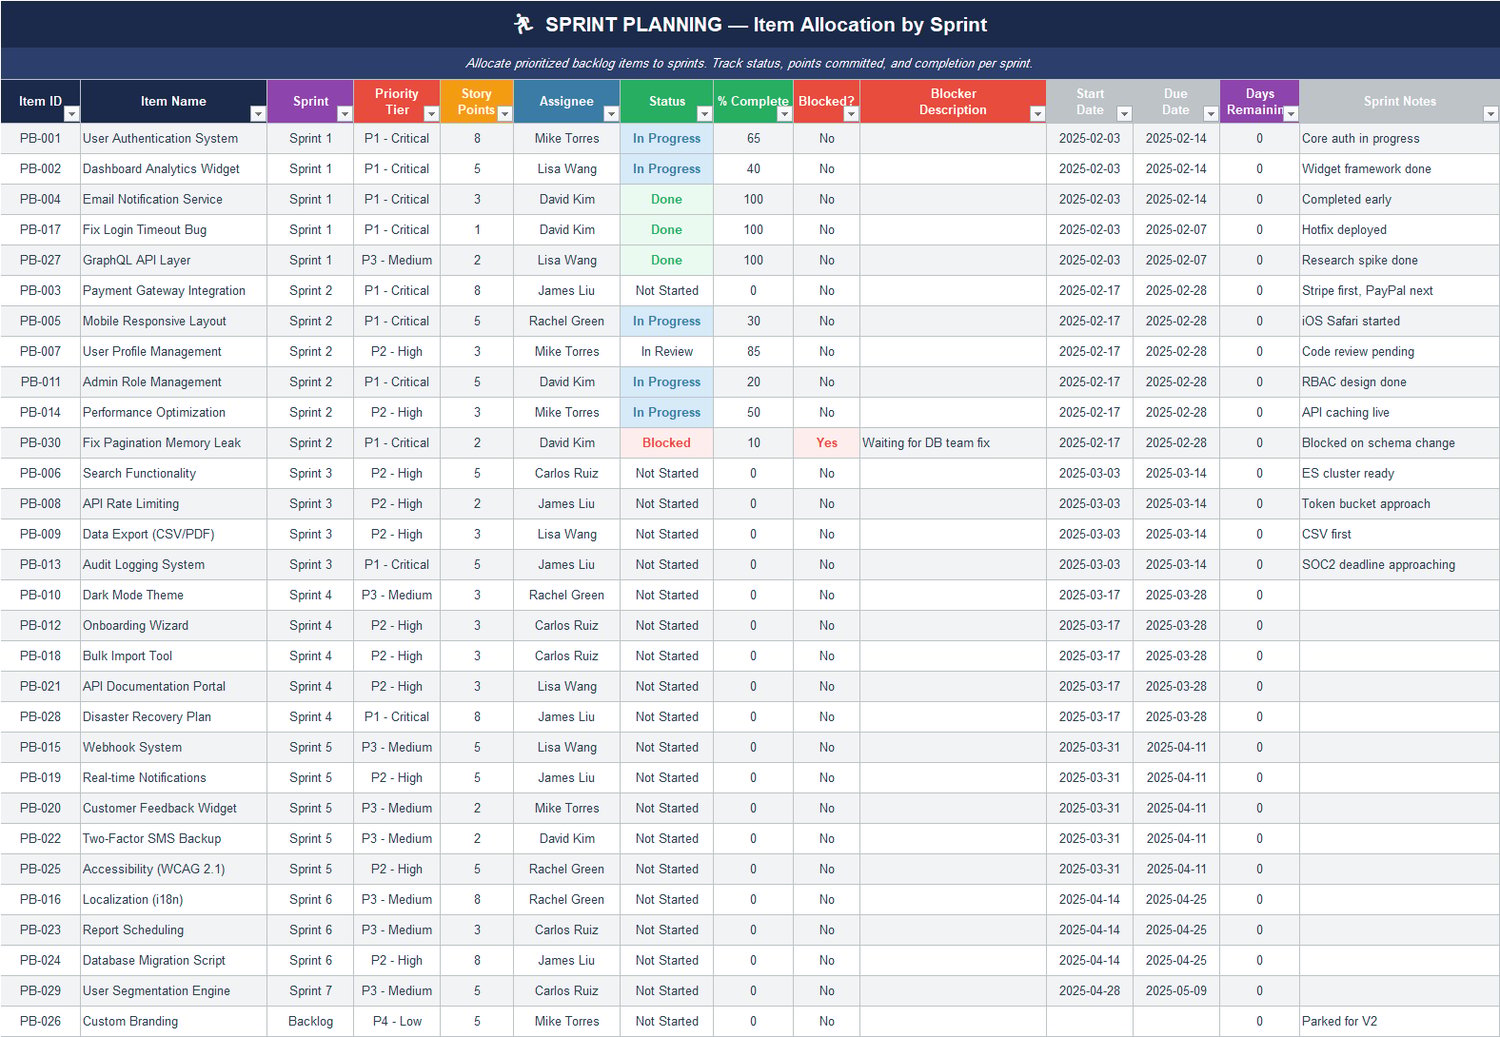This screenshot has height=1037, width=1500.
Task: Click 'Hotfix deployed' sprint note
Action: coord(1399,229)
